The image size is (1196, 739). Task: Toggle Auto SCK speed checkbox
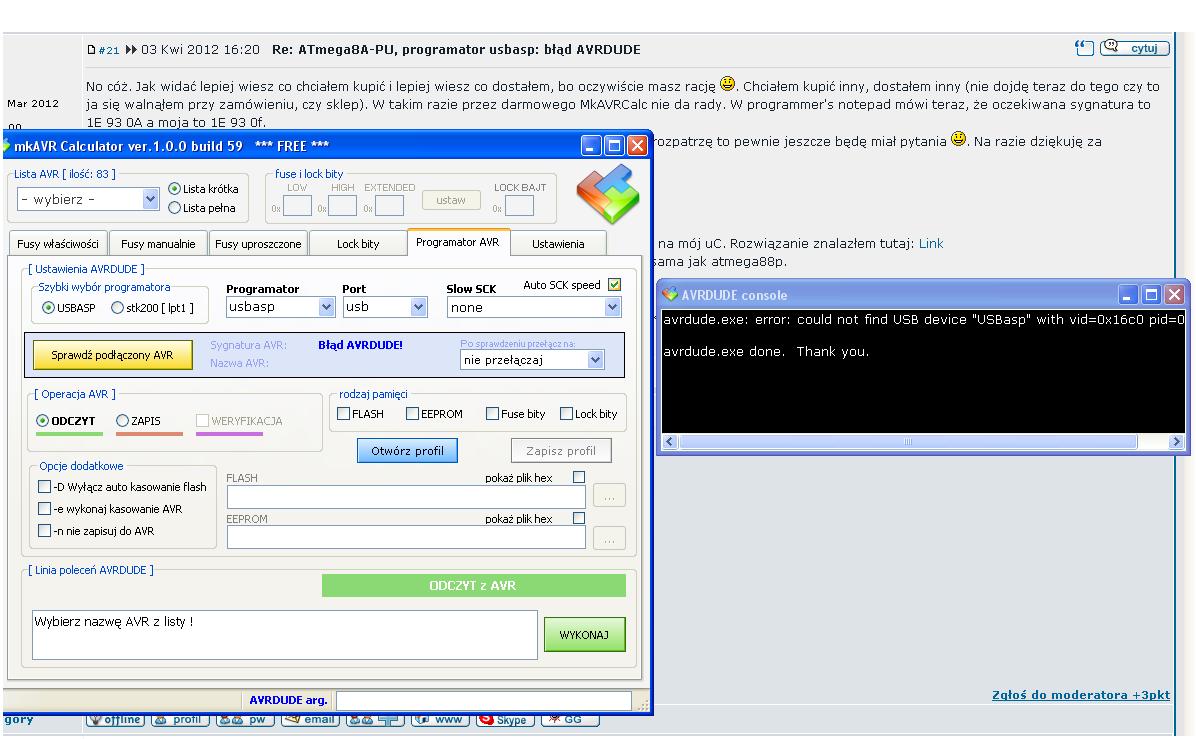(614, 284)
